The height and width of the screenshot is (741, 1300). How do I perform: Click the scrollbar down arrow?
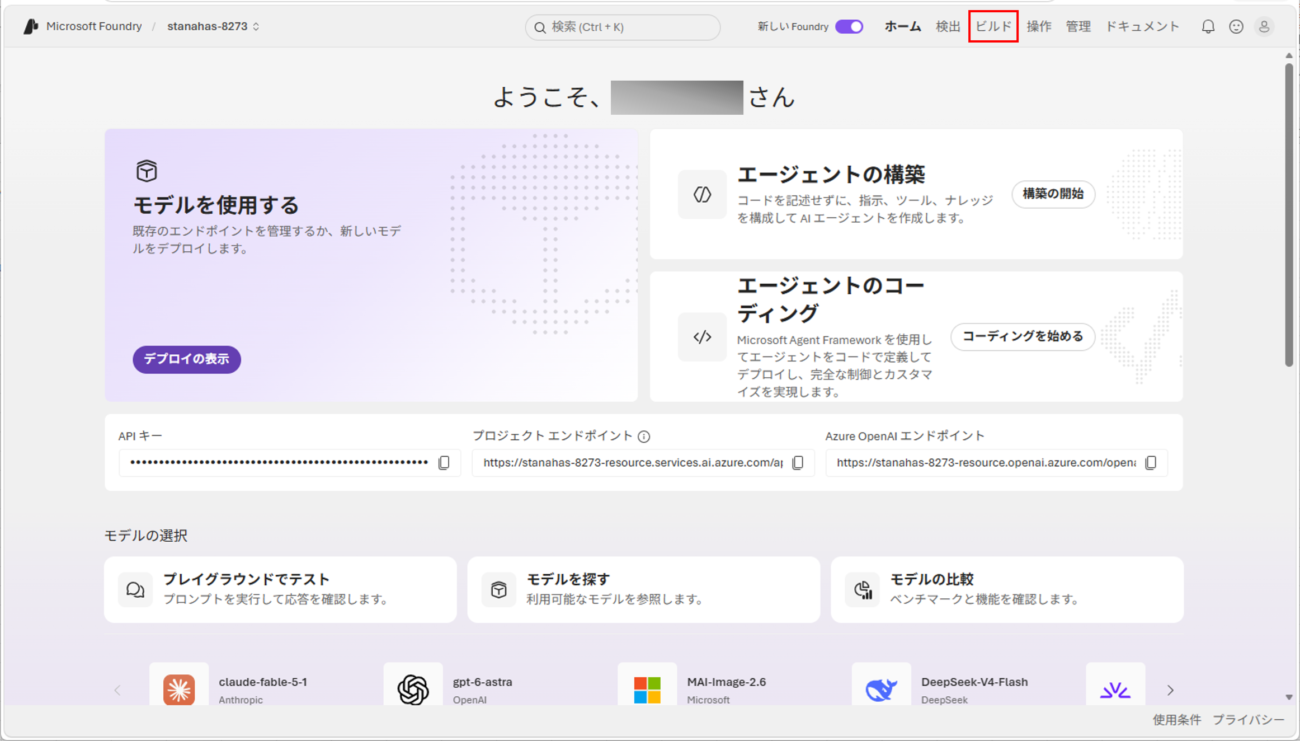[1289, 697]
